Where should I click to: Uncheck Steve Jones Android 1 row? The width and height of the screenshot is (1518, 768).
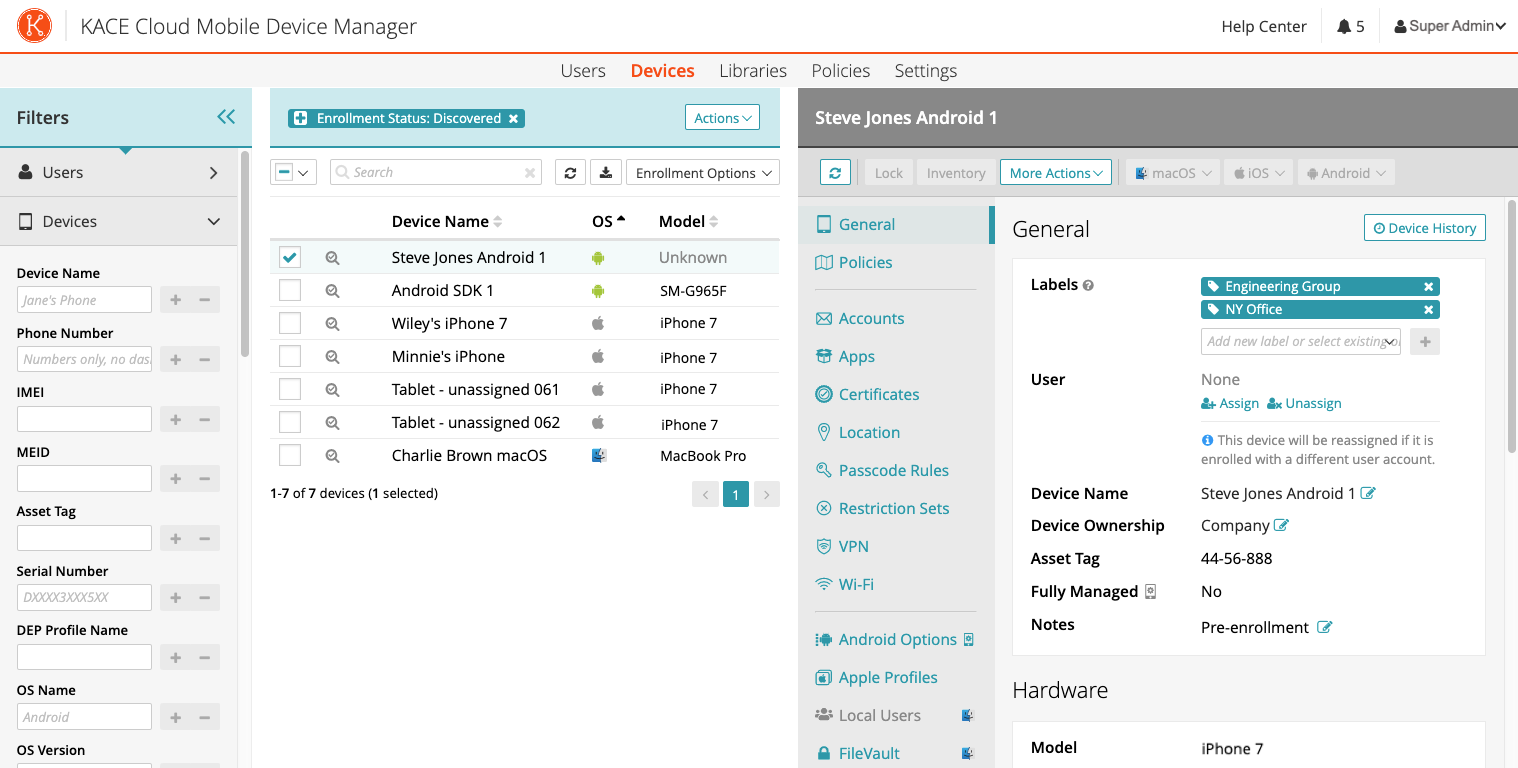pyautogui.click(x=290, y=258)
